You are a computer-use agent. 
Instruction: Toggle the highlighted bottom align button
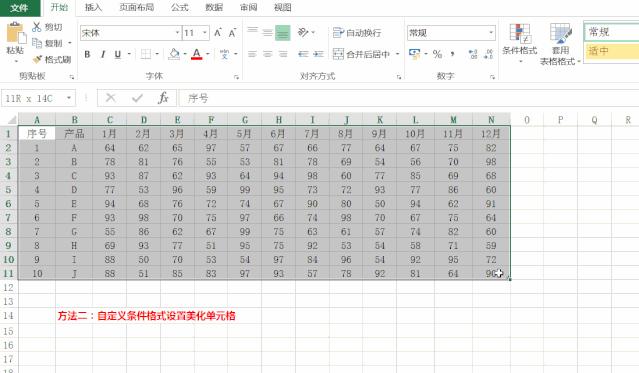pos(282,33)
